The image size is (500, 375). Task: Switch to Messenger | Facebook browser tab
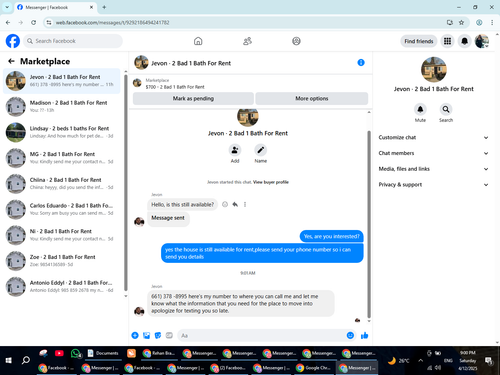(x=56, y=7)
